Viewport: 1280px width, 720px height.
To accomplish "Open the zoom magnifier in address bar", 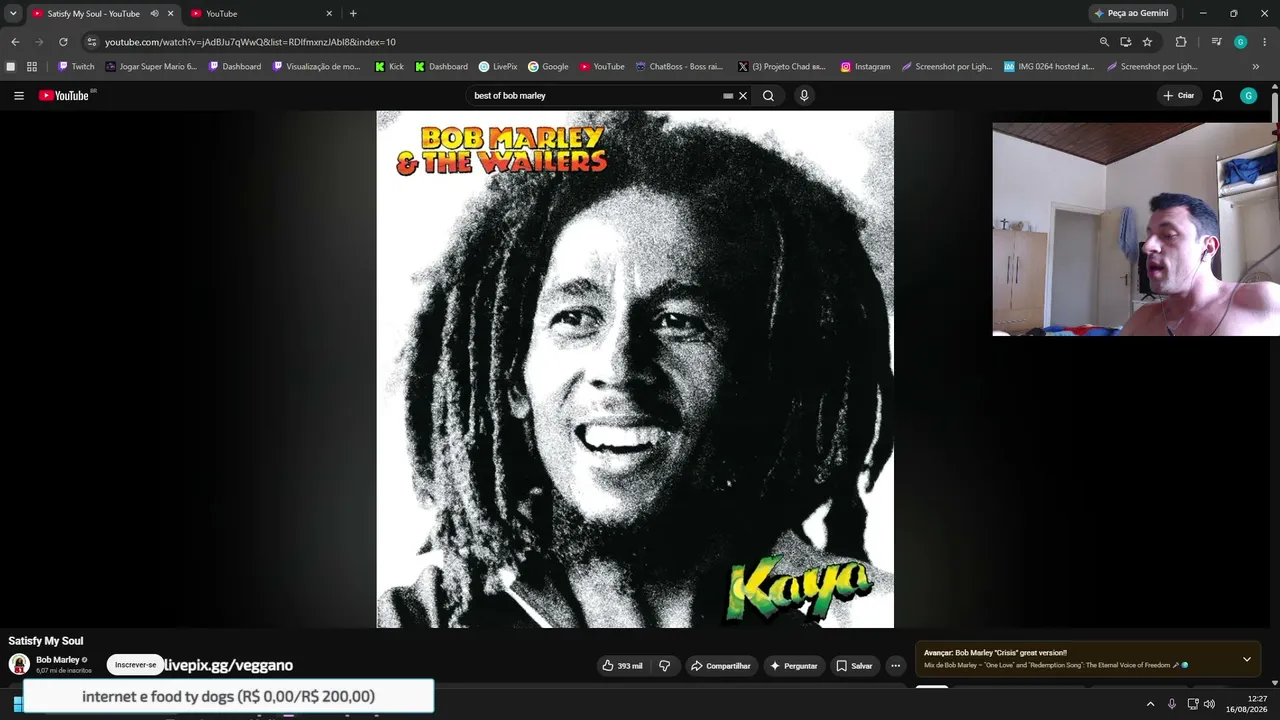I will [1104, 42].
